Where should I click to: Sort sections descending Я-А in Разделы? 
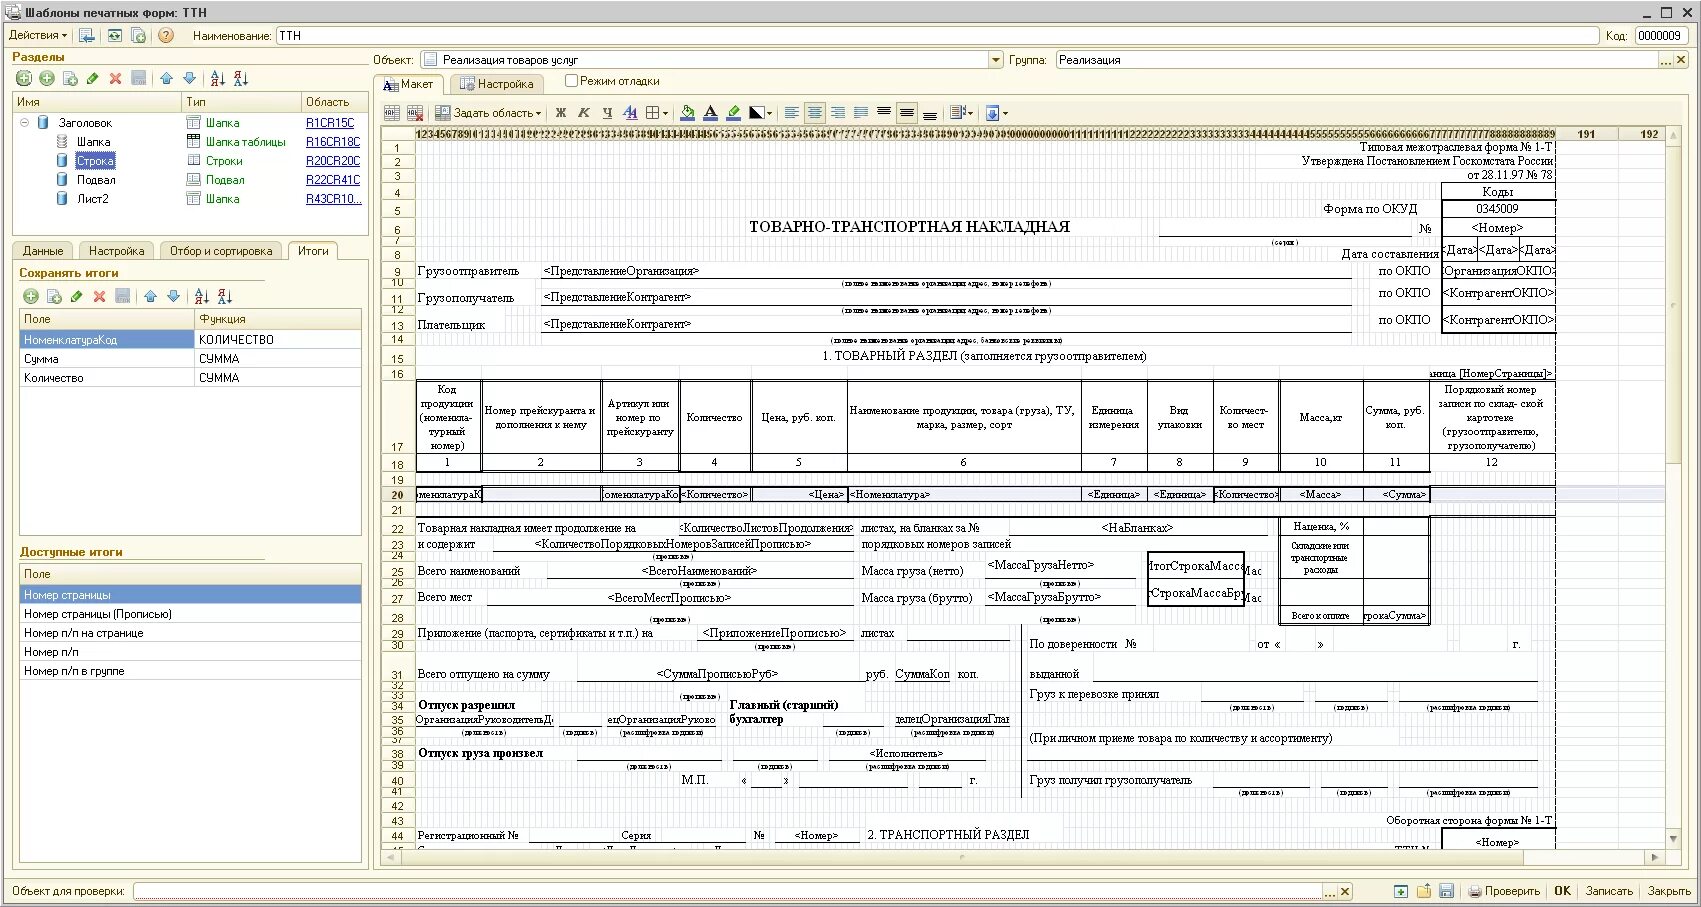click(241, 78)
